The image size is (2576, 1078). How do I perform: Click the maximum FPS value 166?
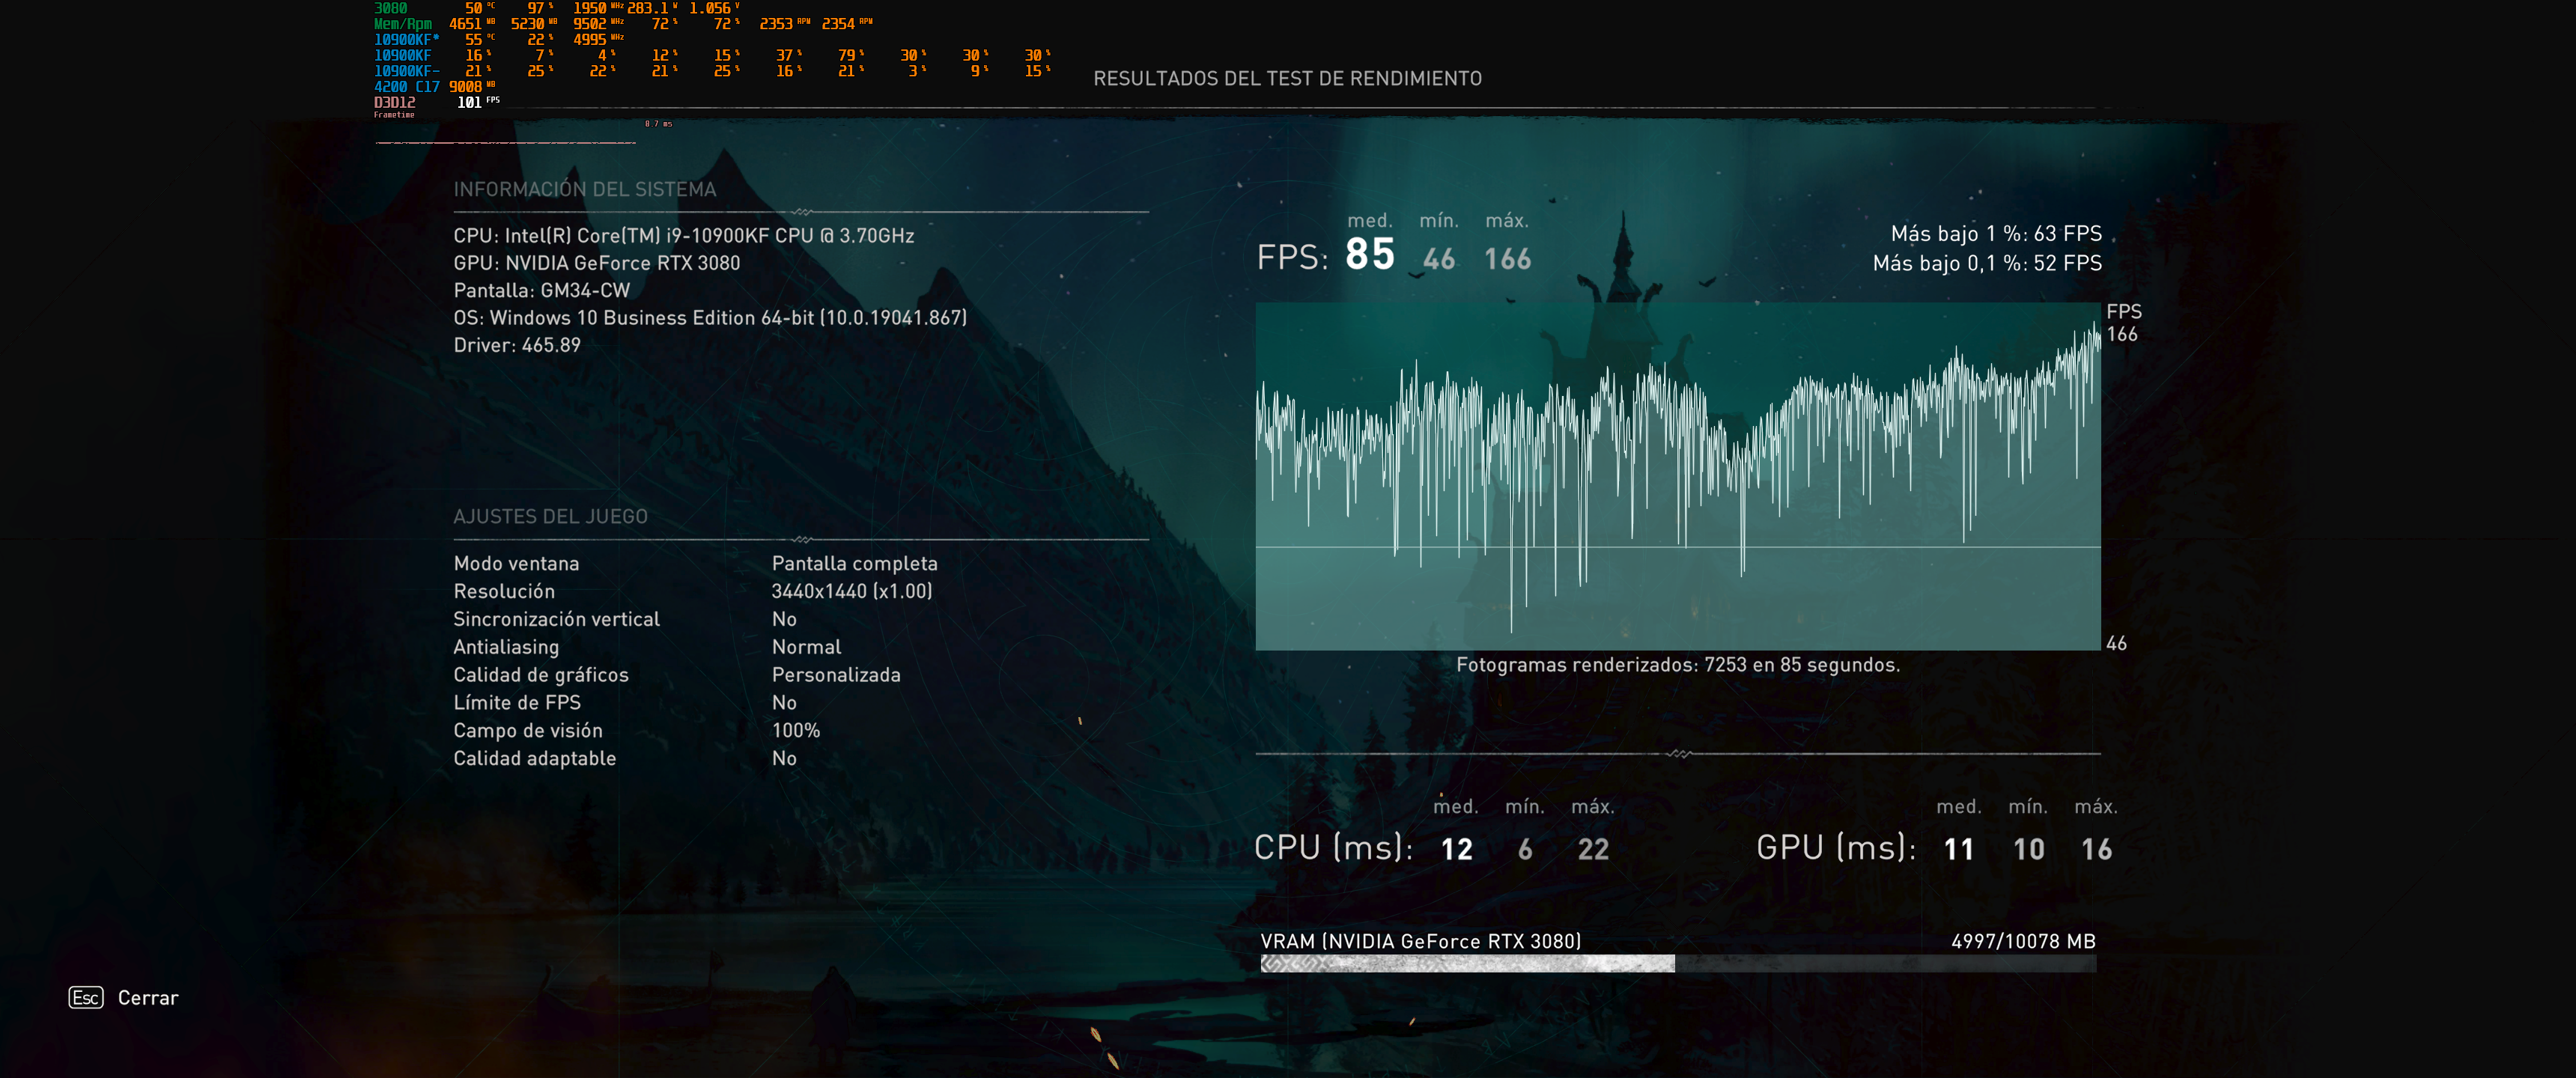[1507, 259]
